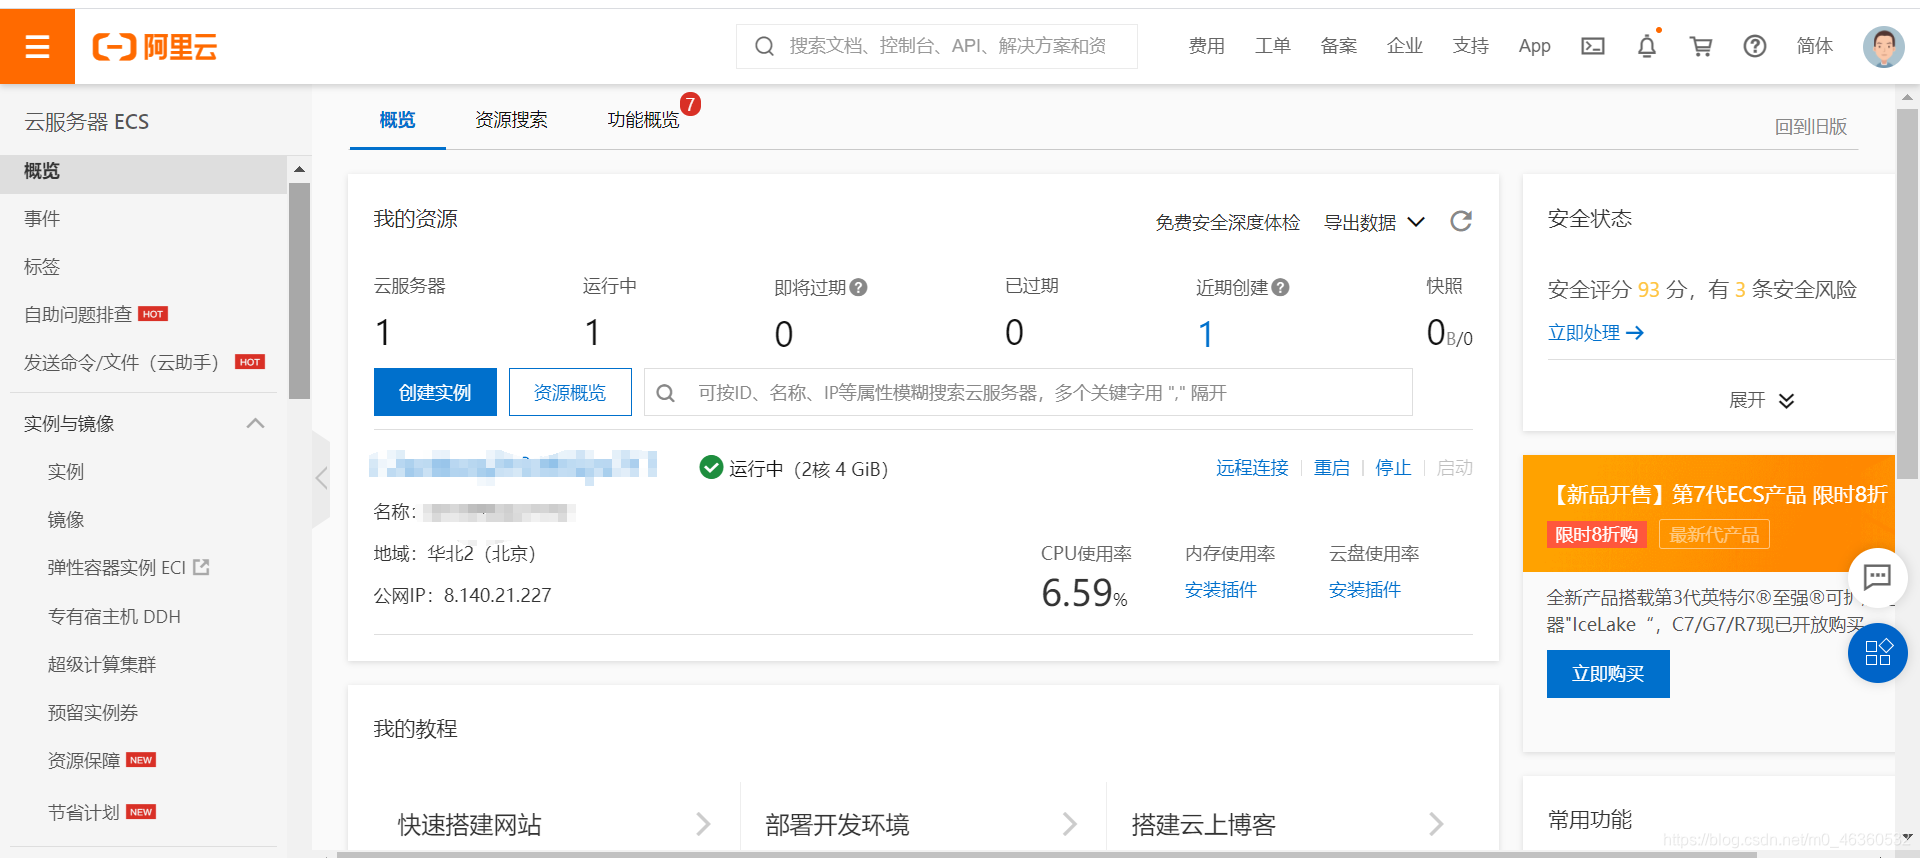
Task: Open the App top menu
Action: click(1534, 46)
